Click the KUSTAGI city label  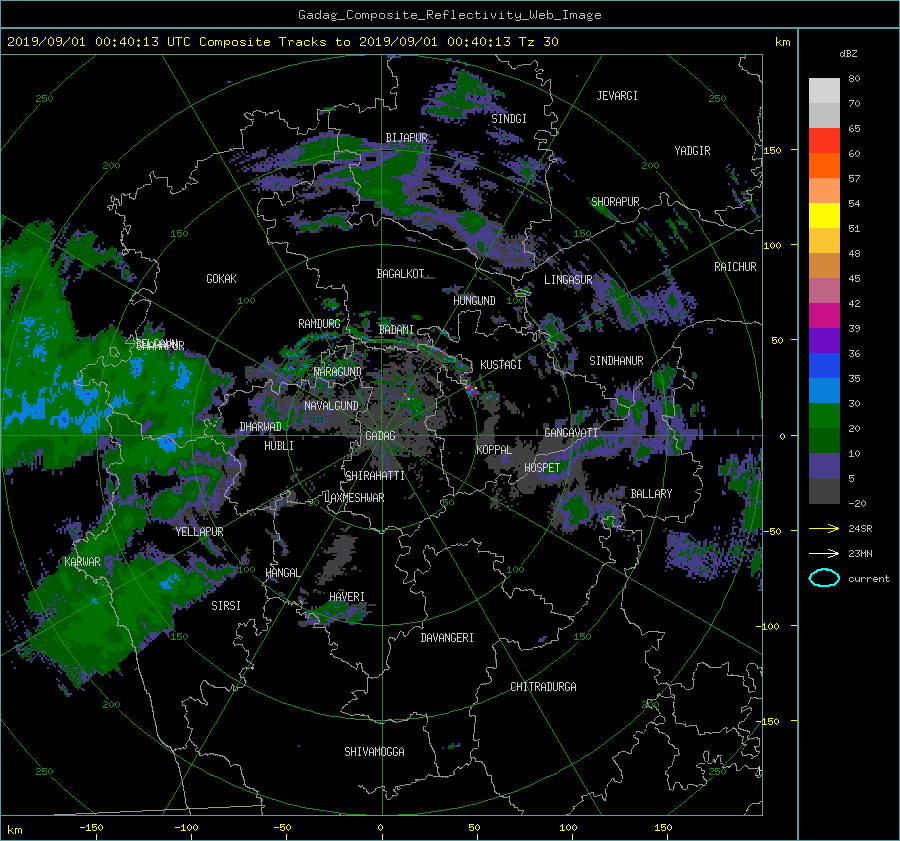[501, 365]
